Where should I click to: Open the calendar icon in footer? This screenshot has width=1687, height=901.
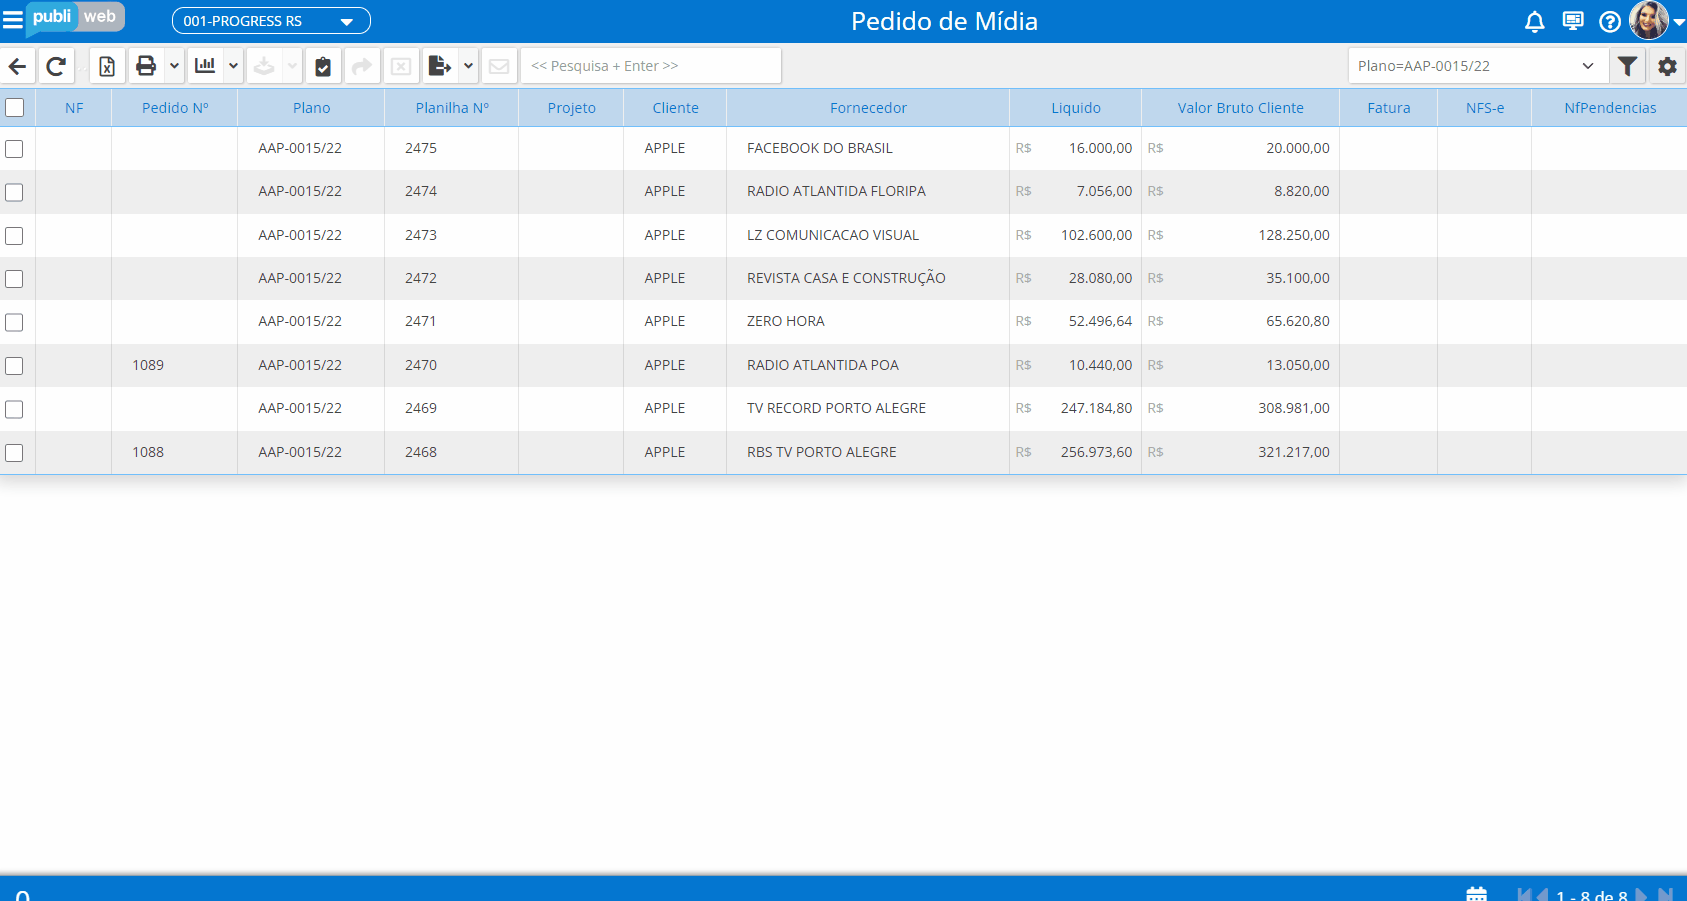pos(1477,894)
